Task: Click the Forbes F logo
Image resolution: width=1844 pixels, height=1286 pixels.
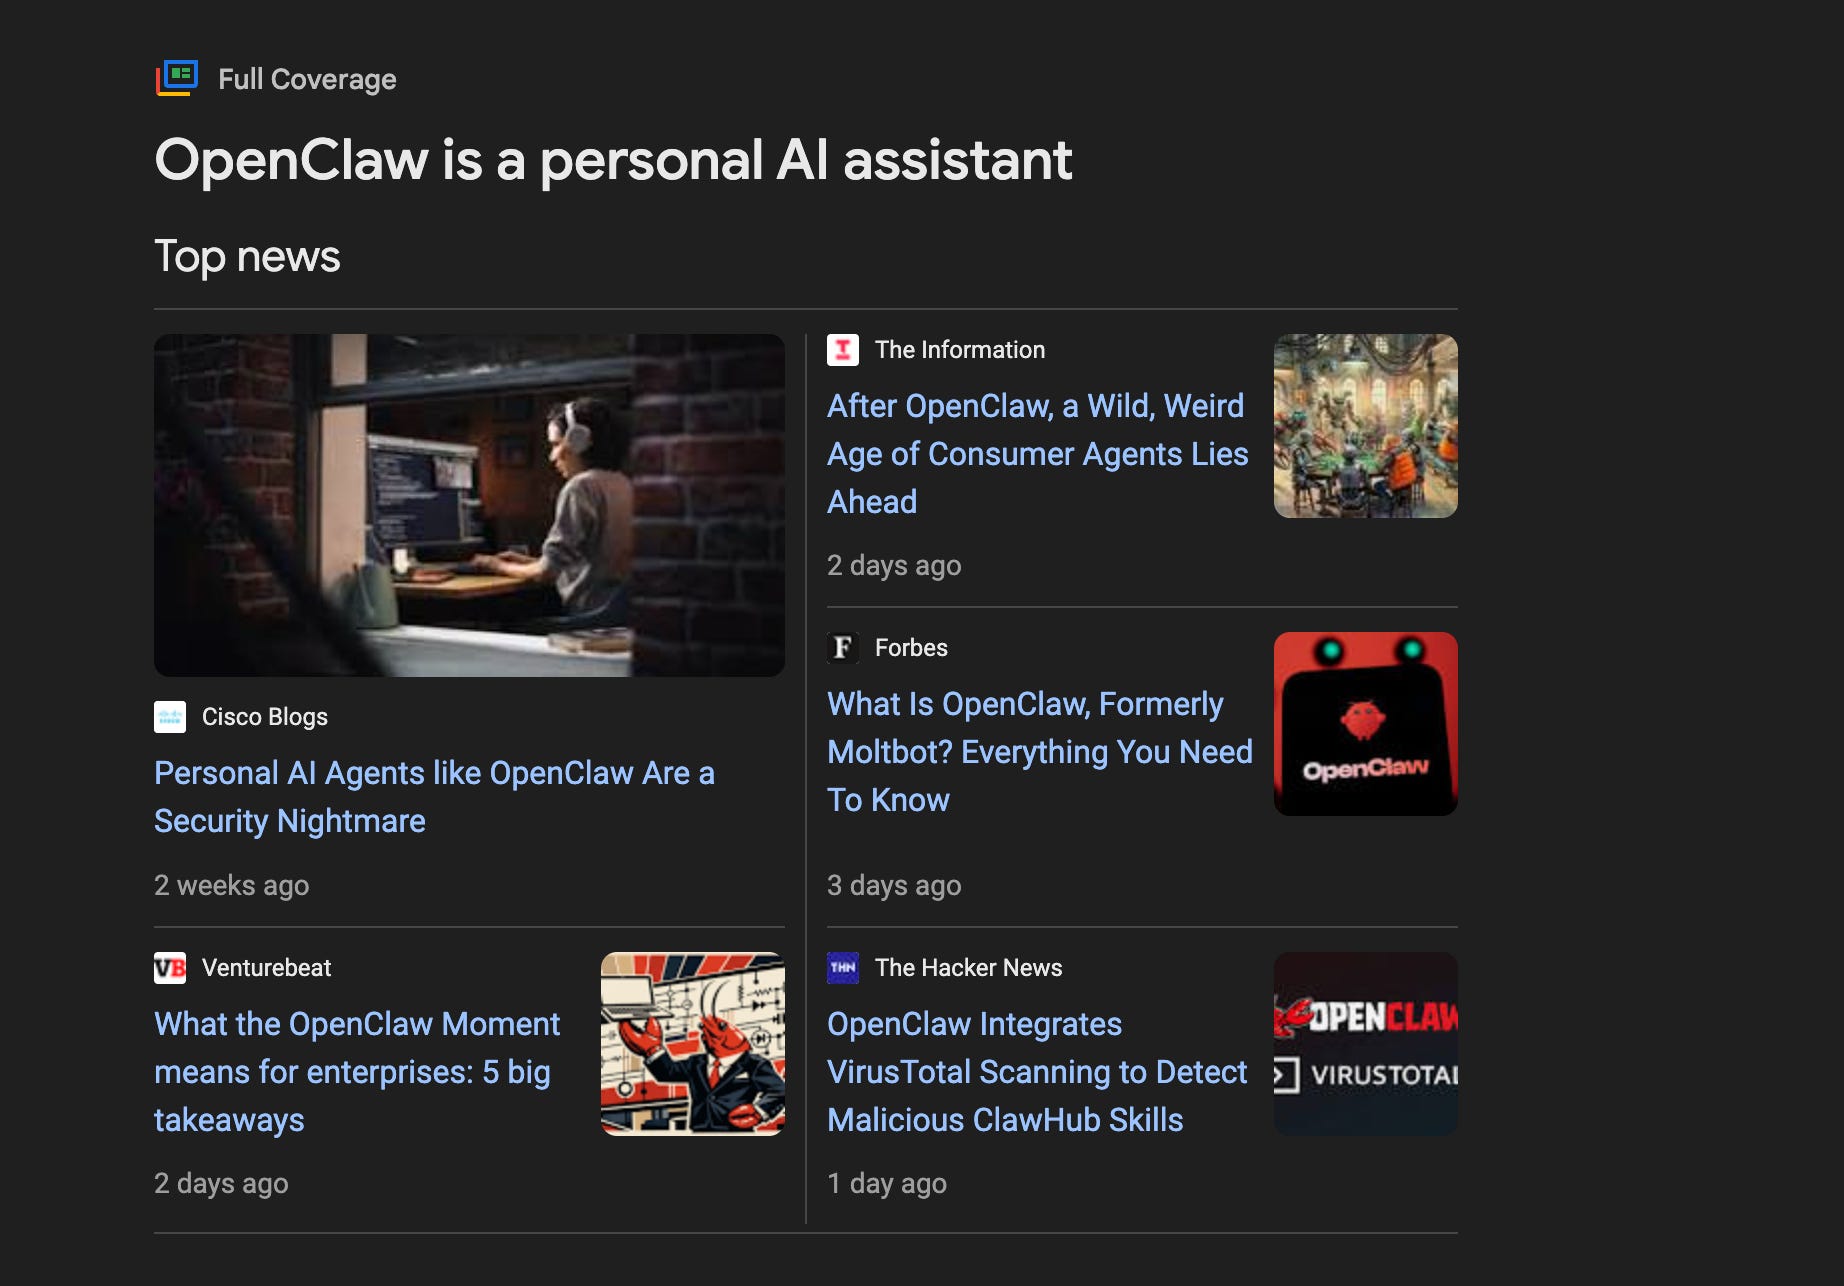Action: coord(843,648)
